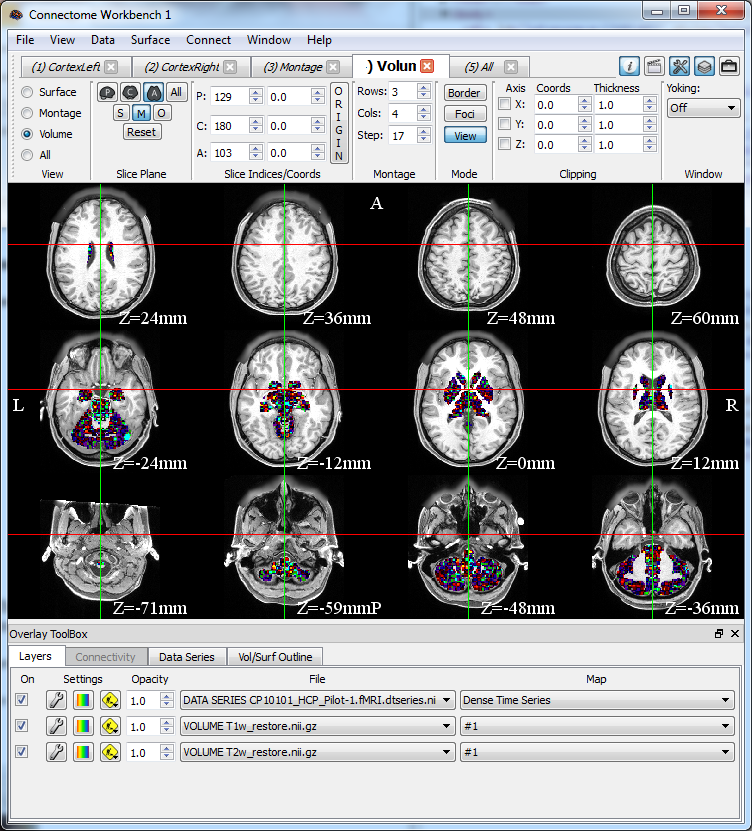Viewport: 752px width, 831px height.
Task: Open the Yoking dropdown
Action: (x=703, y=107)
